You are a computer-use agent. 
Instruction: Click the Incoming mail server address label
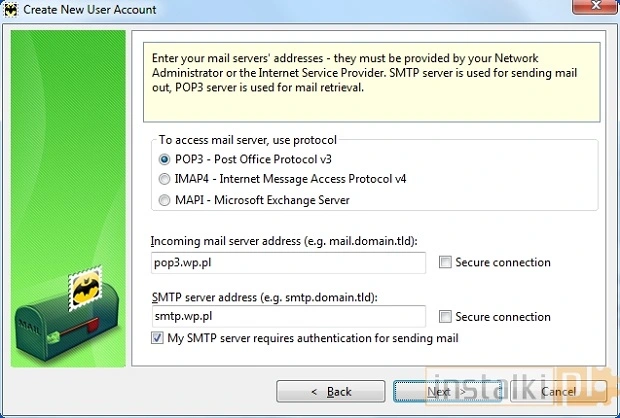(282, 242)
